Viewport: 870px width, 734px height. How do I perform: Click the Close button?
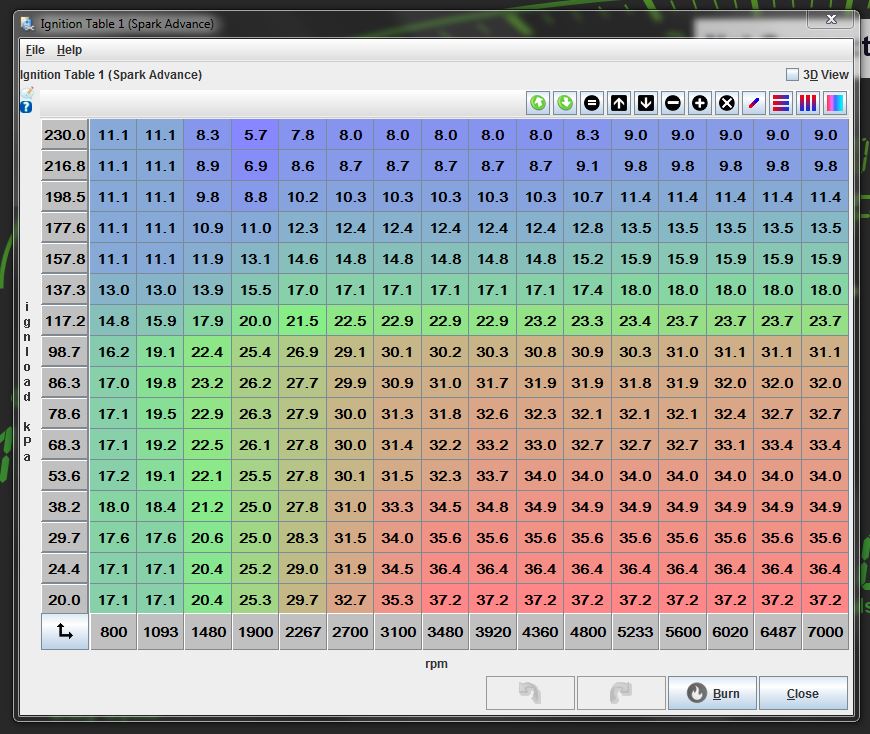802,693
